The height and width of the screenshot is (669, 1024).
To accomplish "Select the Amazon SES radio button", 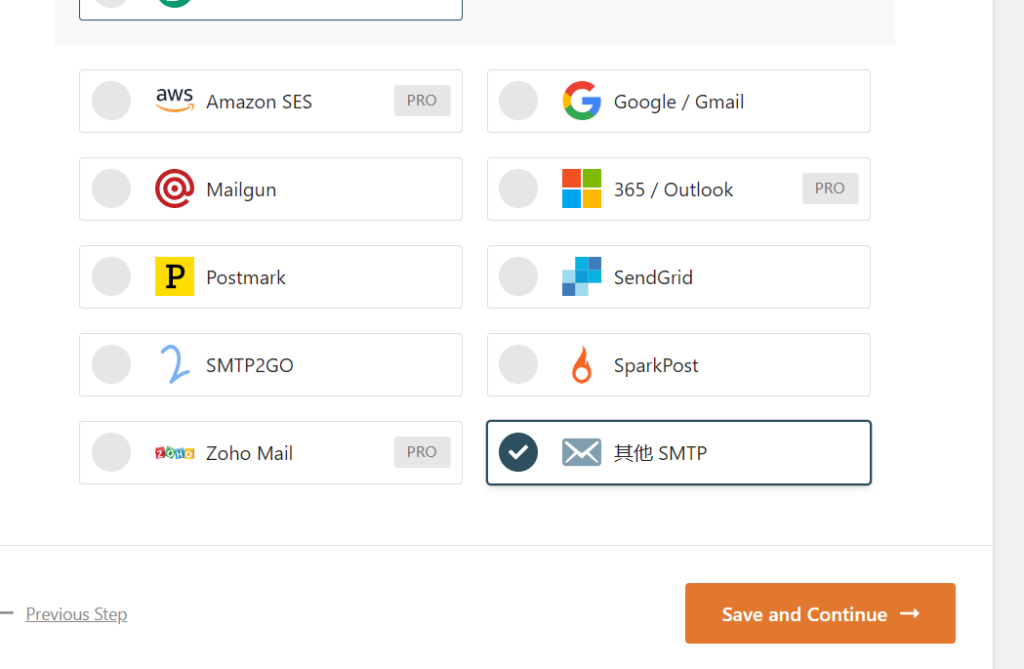I will click(x=111, y=101).
